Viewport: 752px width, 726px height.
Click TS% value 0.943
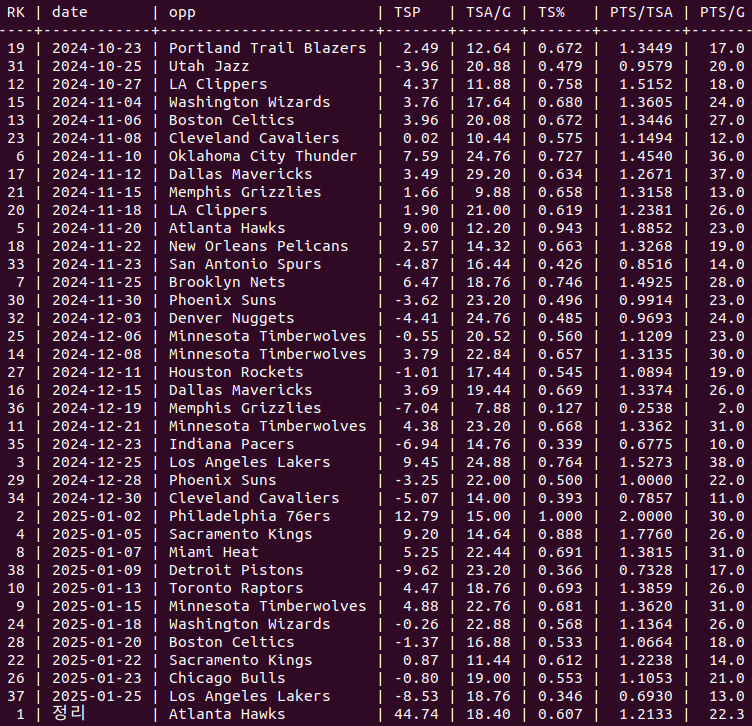coord(560,228)
